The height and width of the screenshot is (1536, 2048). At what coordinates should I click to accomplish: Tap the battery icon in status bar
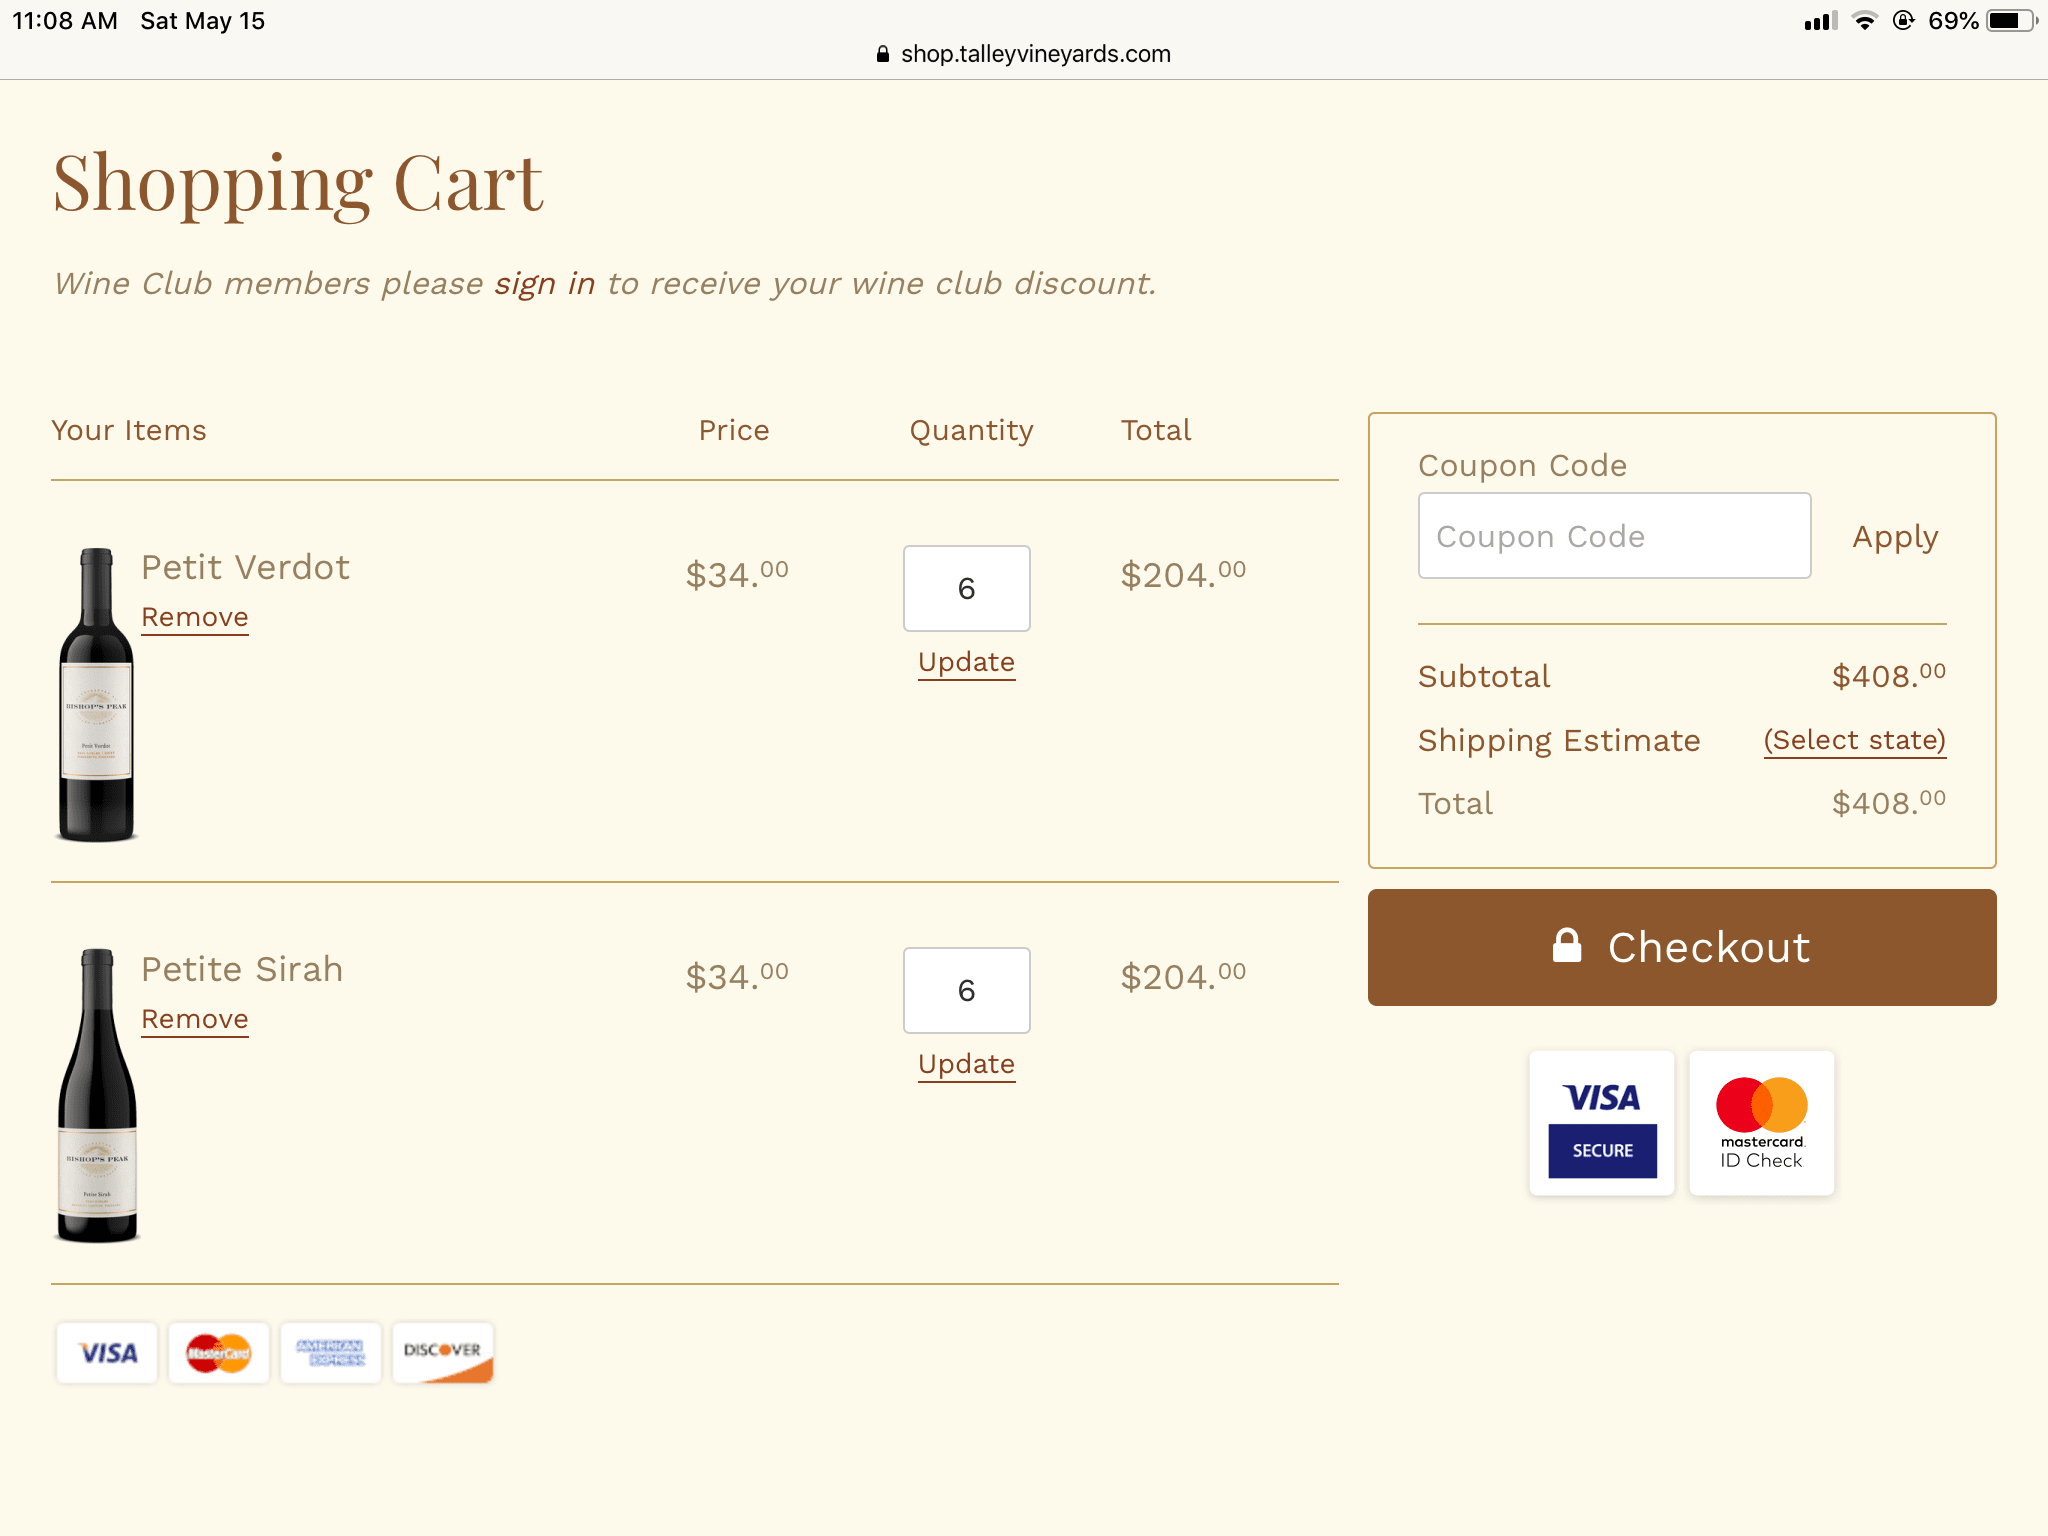click(2010, 21)
